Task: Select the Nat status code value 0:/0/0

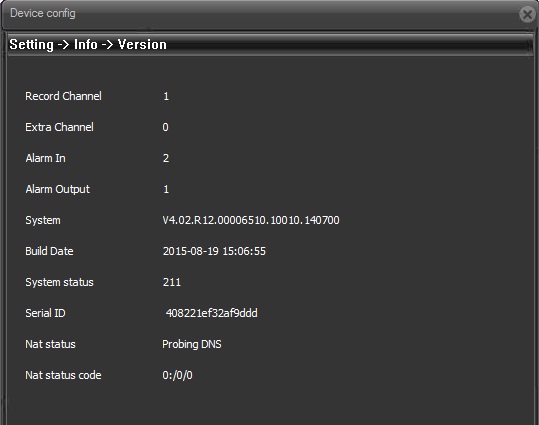Action: tap(177, 375)
